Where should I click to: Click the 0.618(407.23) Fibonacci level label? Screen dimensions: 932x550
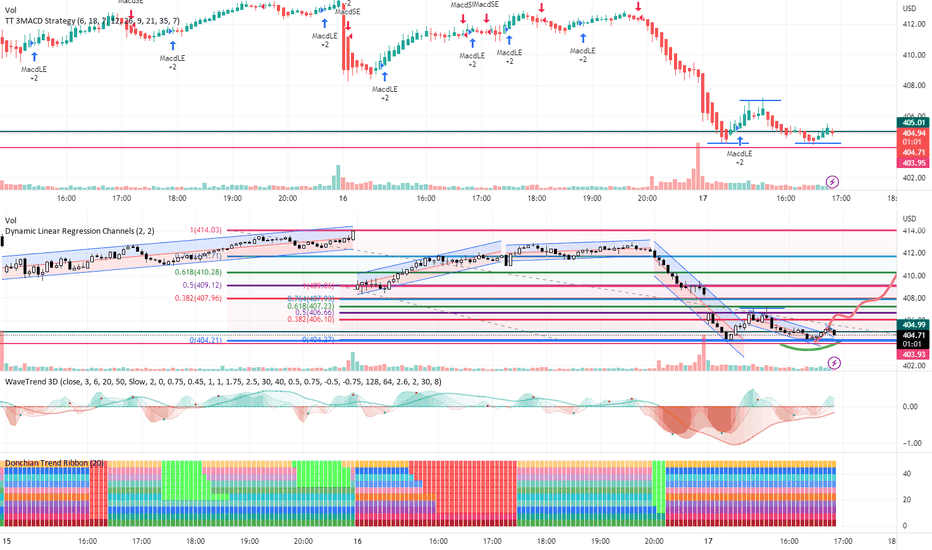(x=310, y=306)
